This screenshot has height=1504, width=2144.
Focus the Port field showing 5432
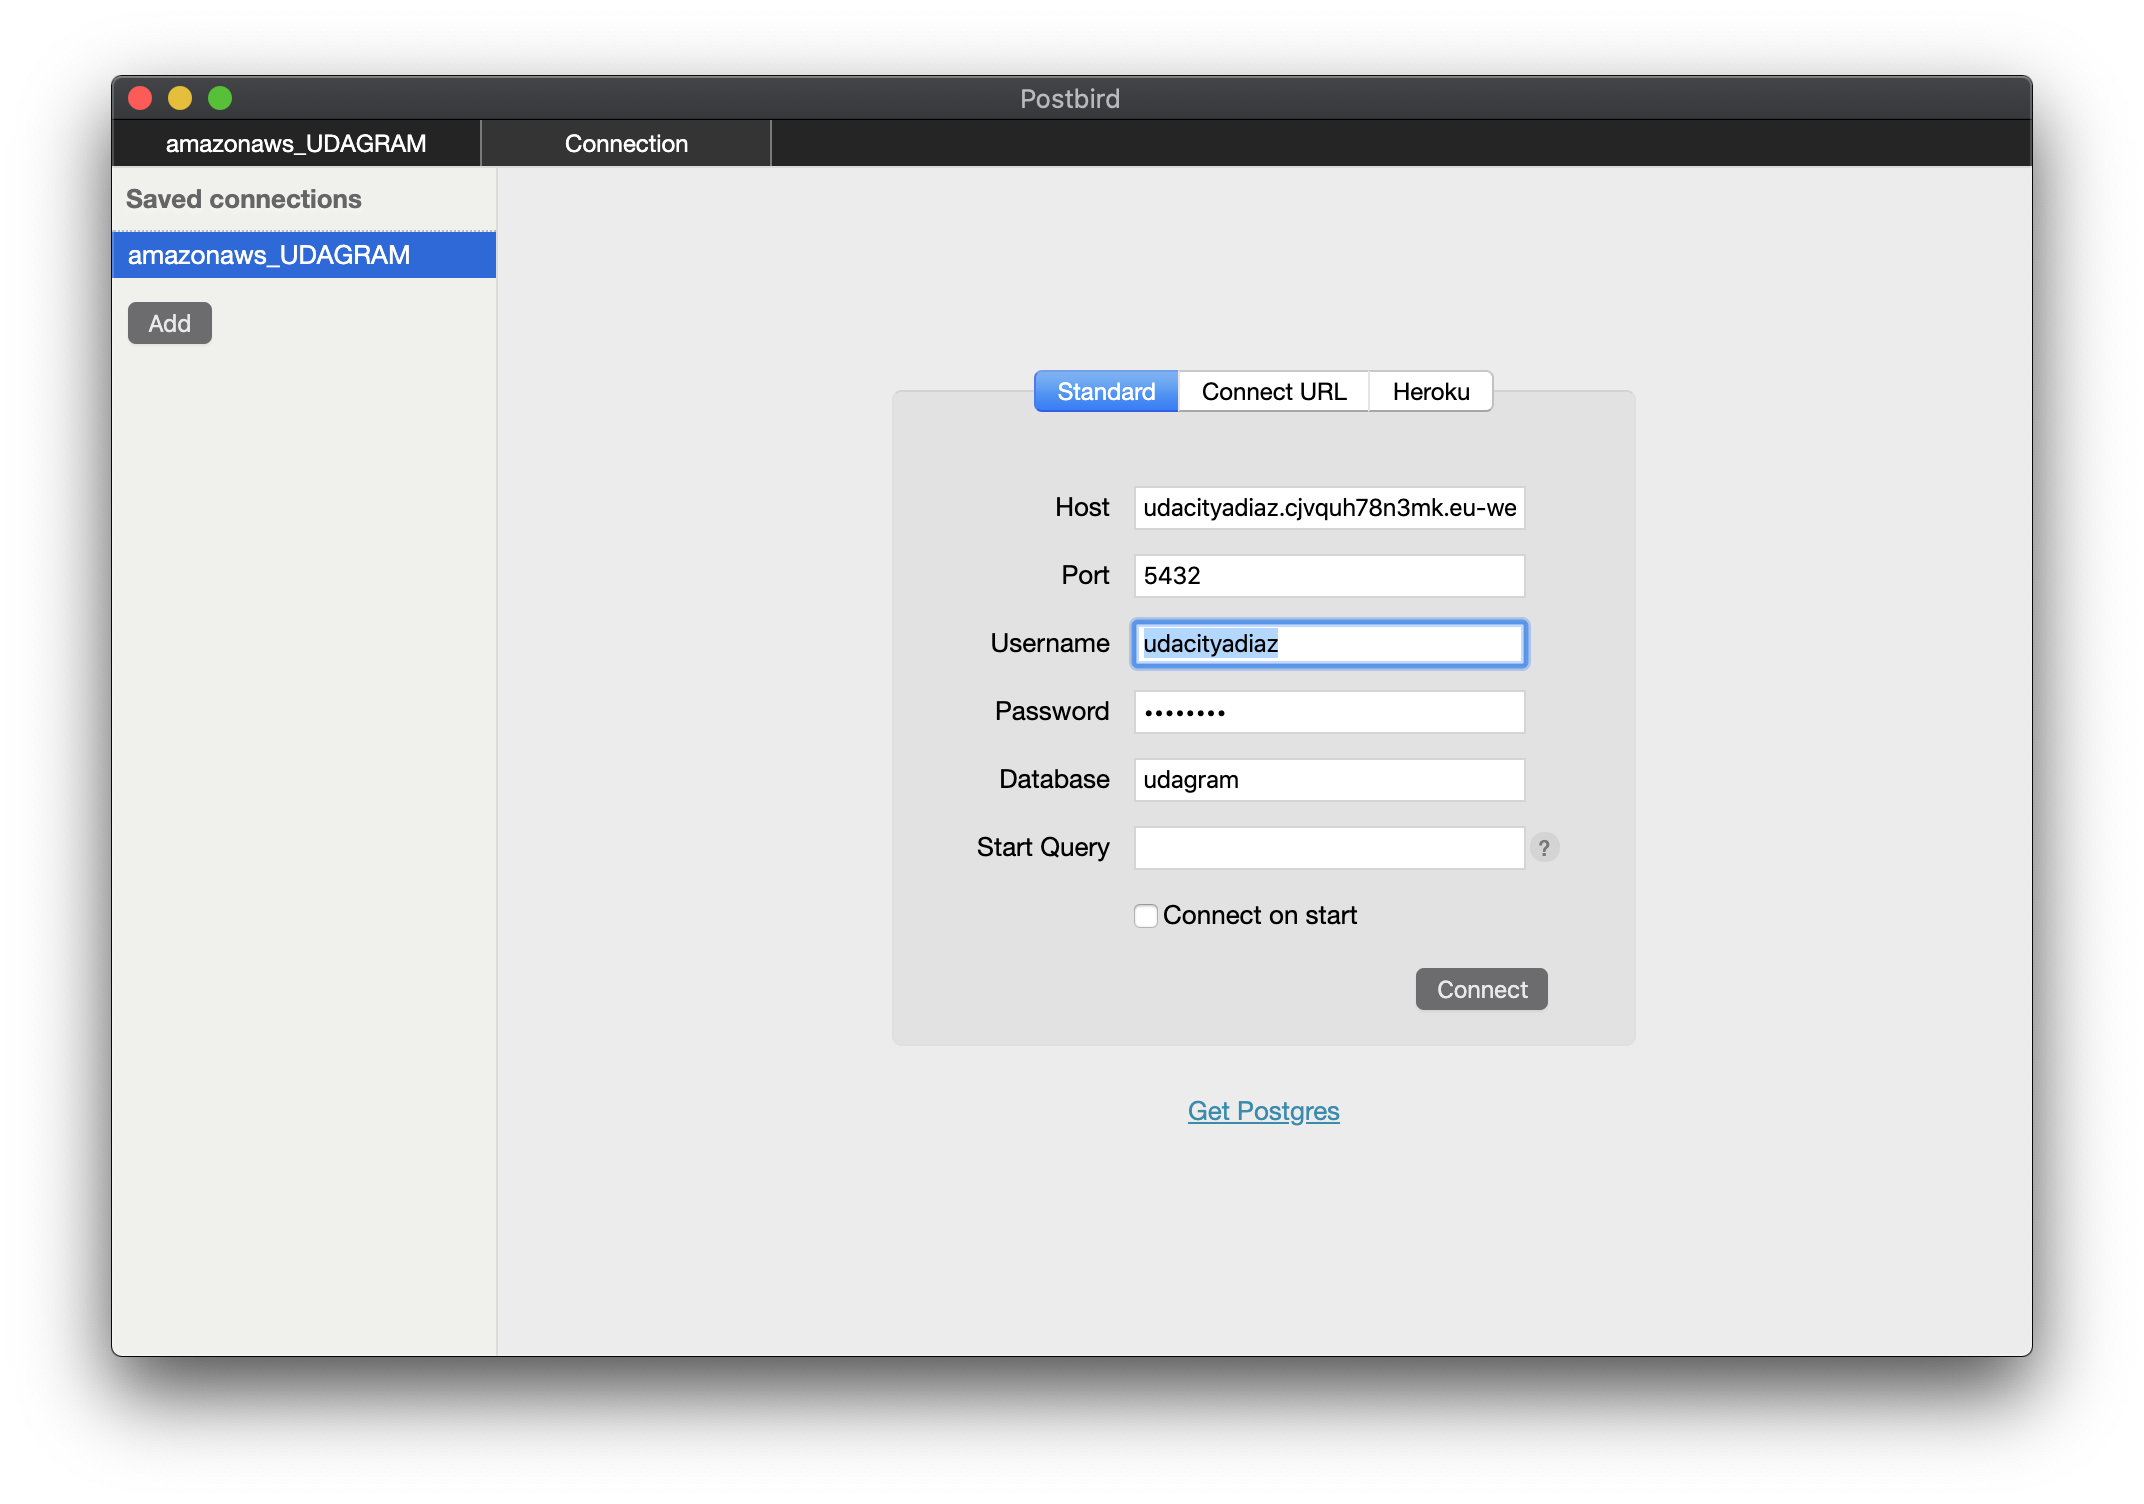[1328, 576]
